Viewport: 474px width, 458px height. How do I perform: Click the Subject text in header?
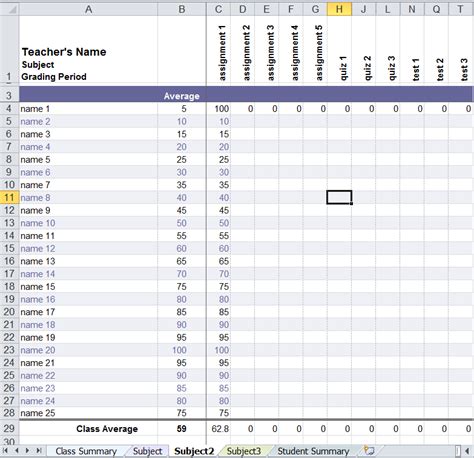[x=38, y=65]
